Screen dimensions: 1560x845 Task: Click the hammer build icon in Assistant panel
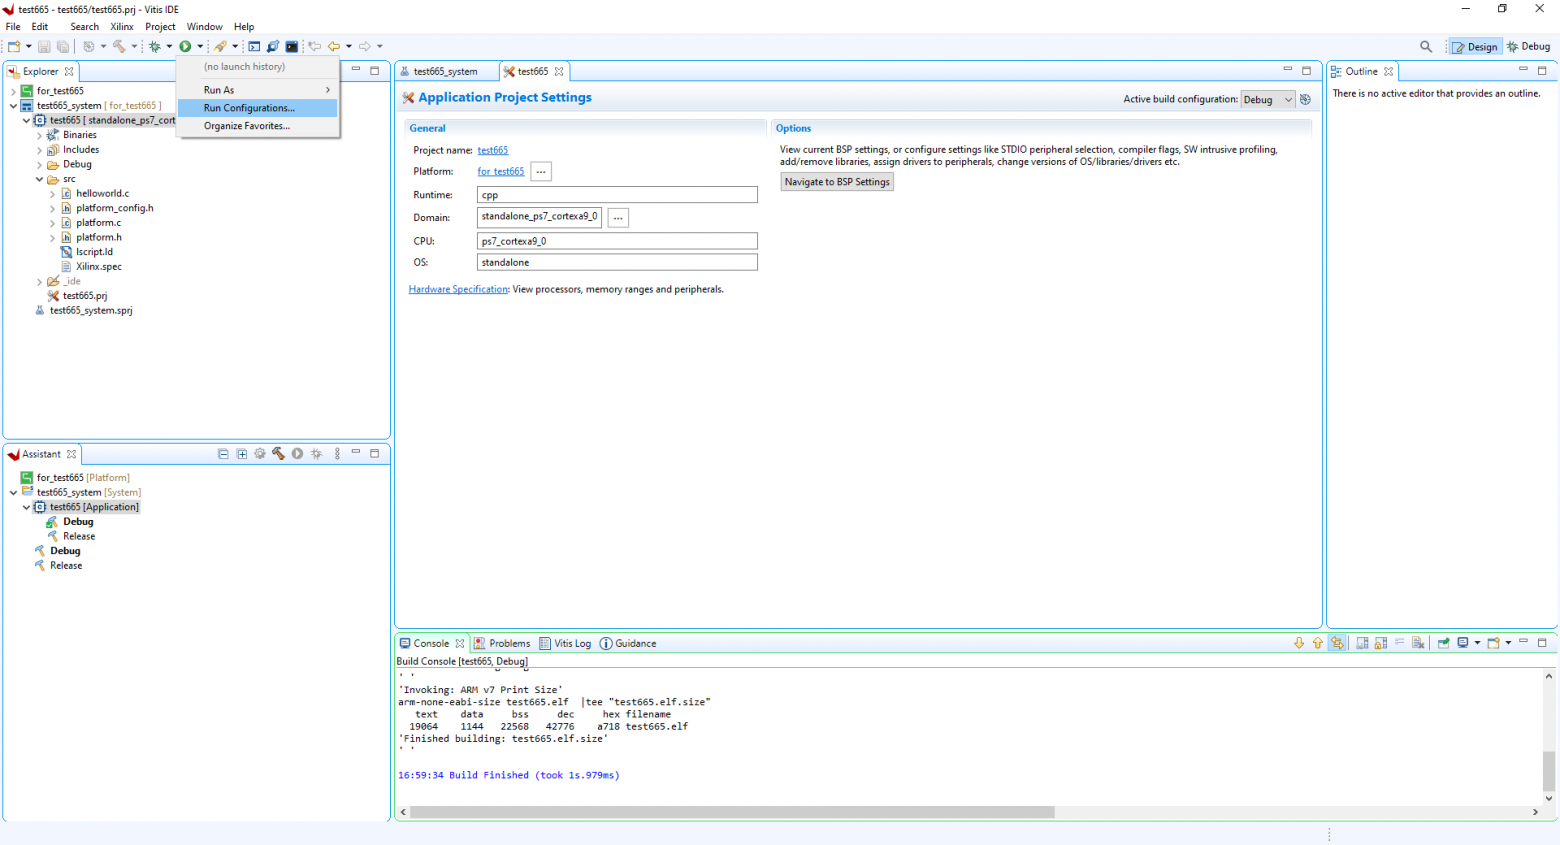(x=278, y=454)
